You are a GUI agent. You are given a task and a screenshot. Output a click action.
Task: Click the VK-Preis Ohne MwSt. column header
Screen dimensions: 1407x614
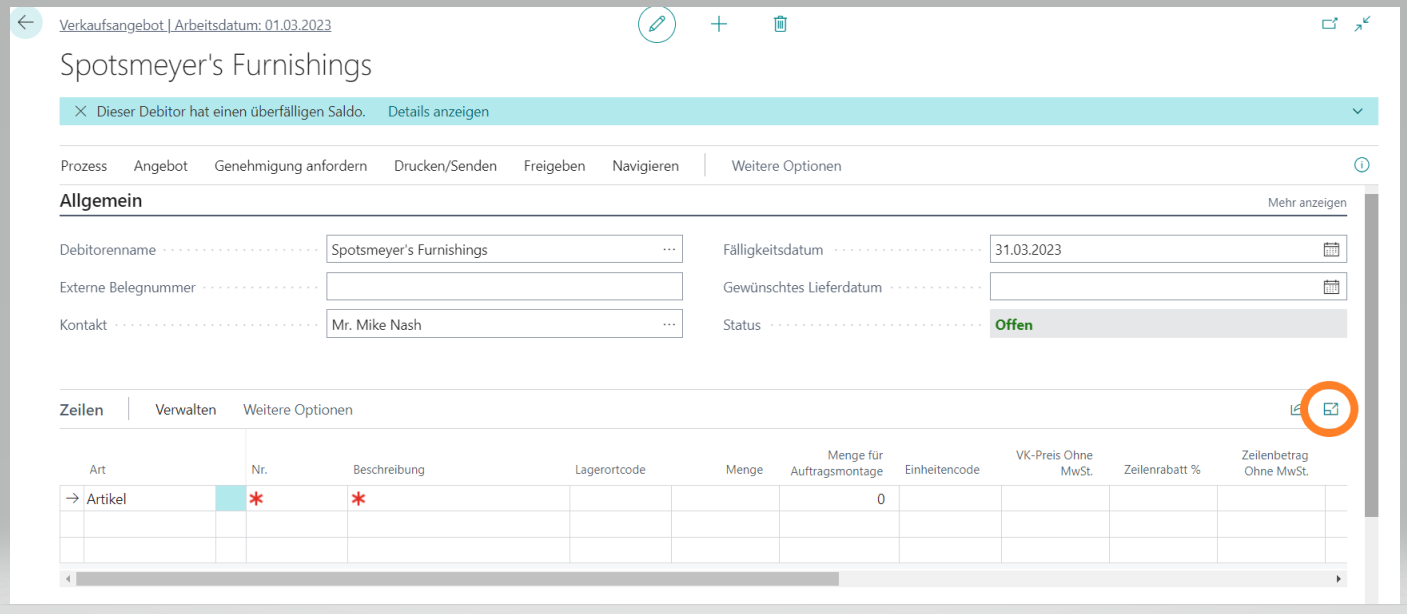point(1054,463)
